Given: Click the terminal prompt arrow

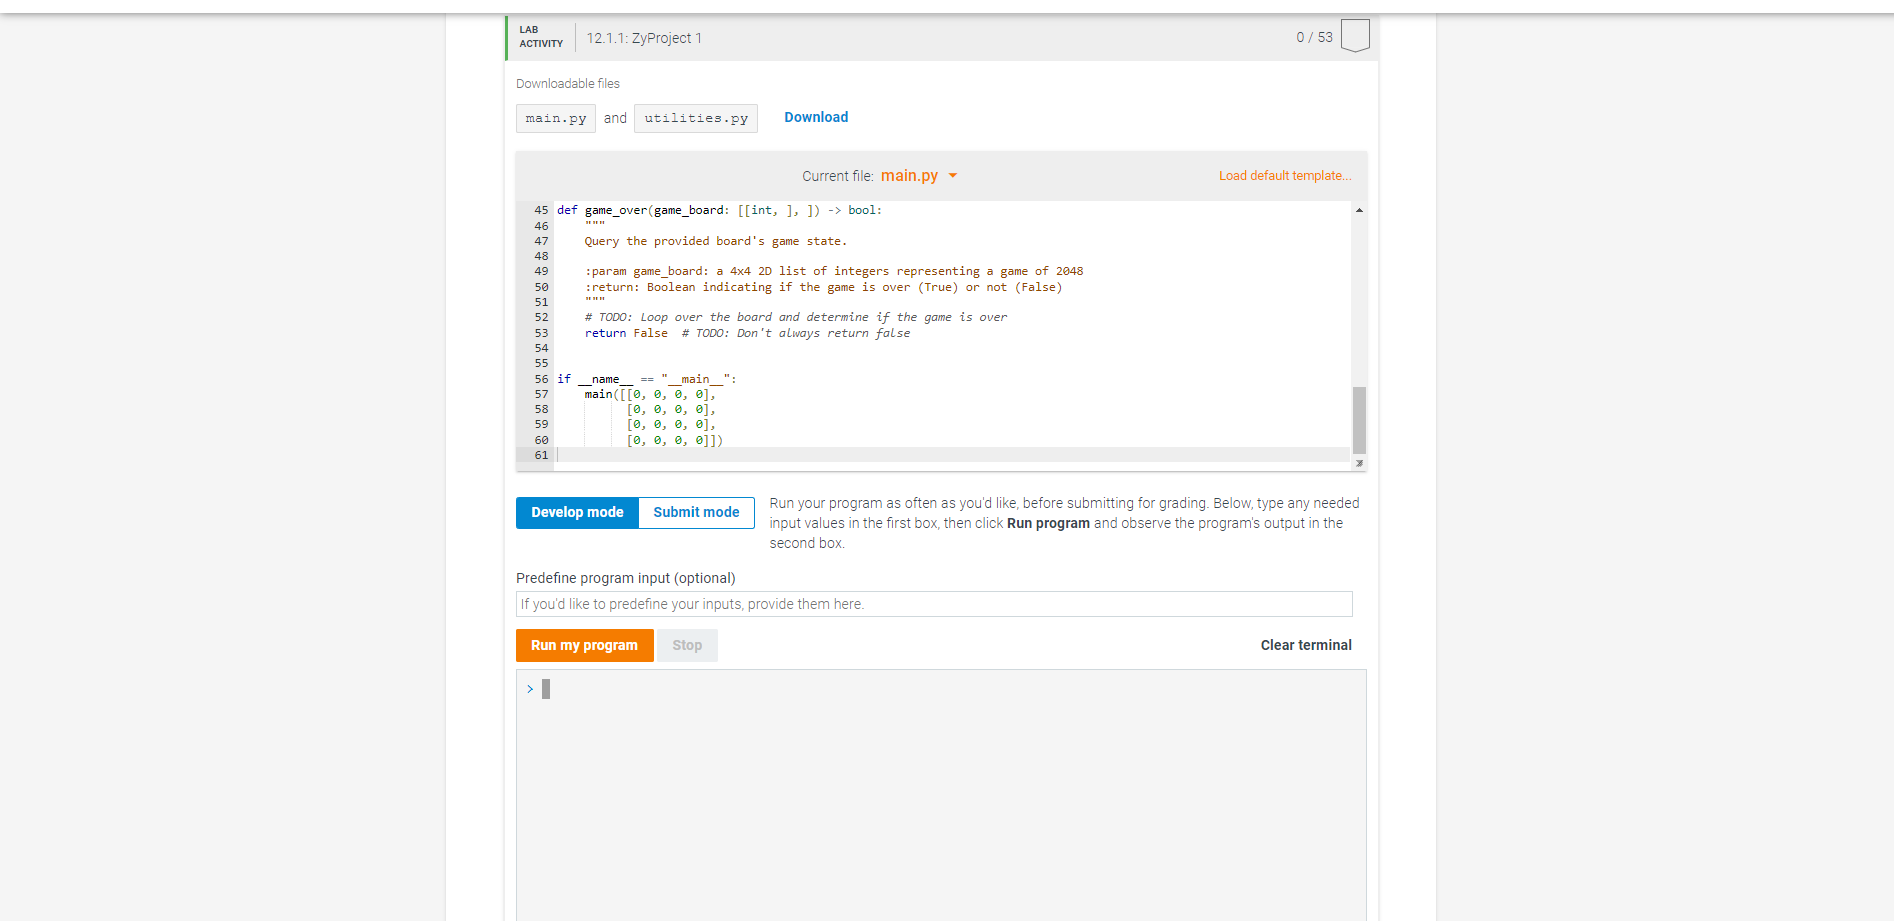Looking at the screenshot, I should point(530,689).
